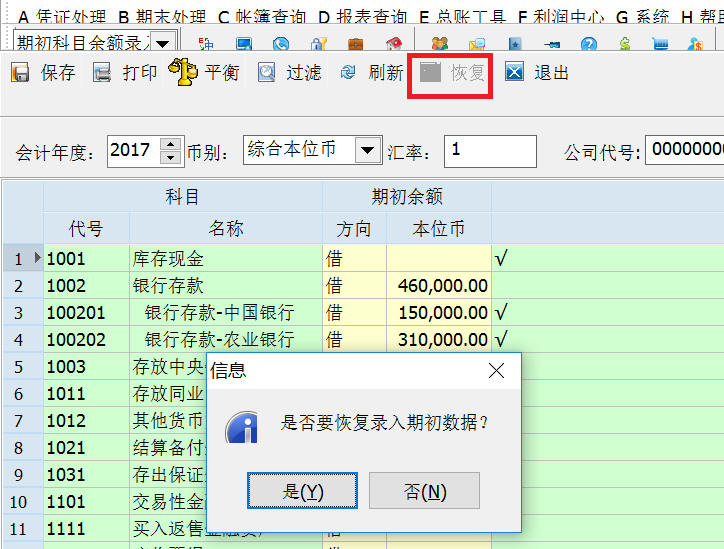This screenshot has height=549, width=724.
Task: Select row 1 current-row arrow marker
Action: pos(38,258)
